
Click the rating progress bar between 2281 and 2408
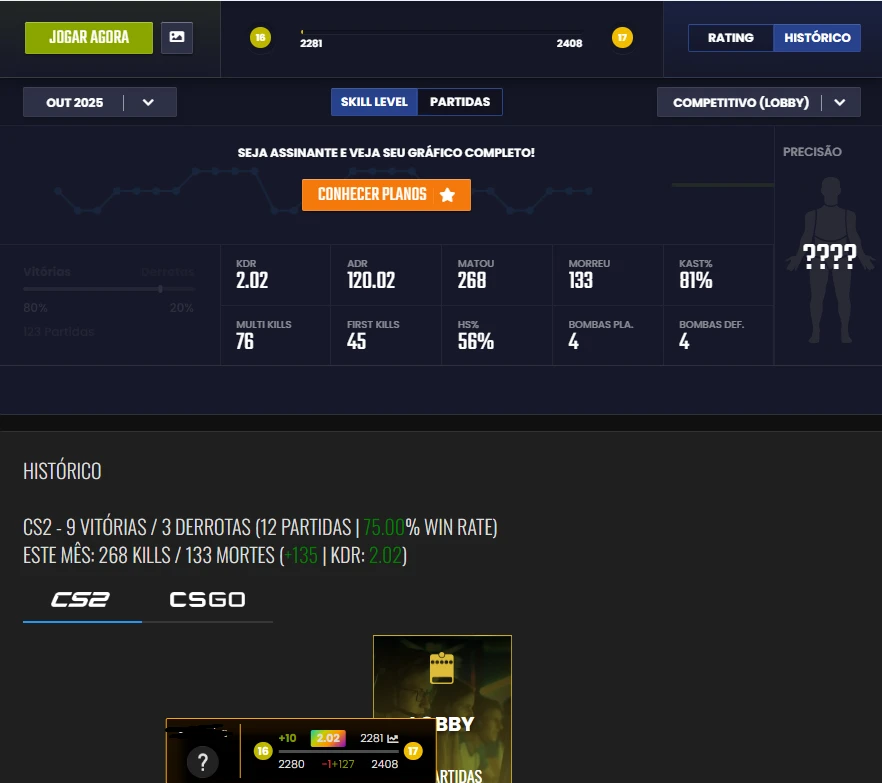(x=442, y=36)
